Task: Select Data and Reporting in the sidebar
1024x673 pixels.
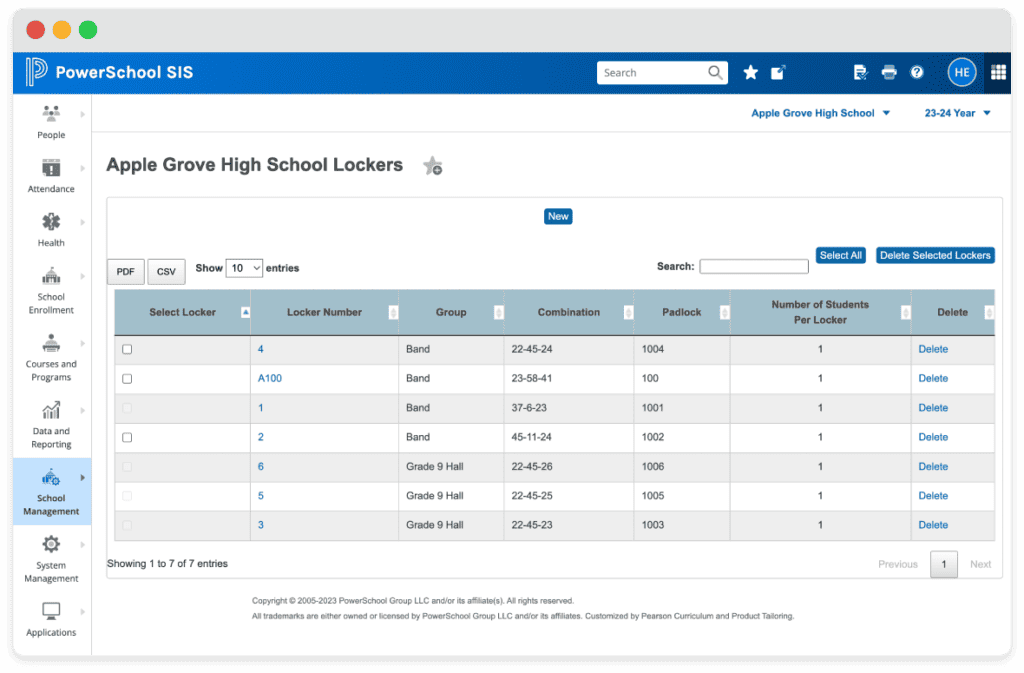Action: point(51,425)
